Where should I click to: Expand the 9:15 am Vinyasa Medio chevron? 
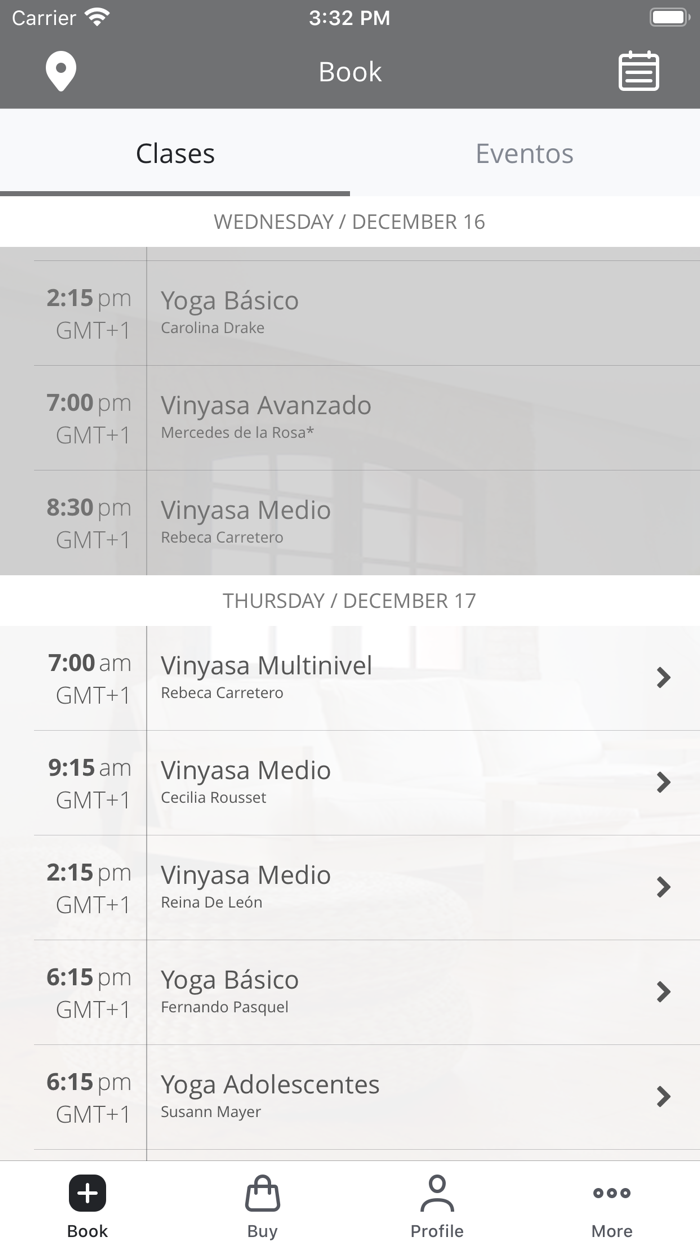[x=663, y=783]
